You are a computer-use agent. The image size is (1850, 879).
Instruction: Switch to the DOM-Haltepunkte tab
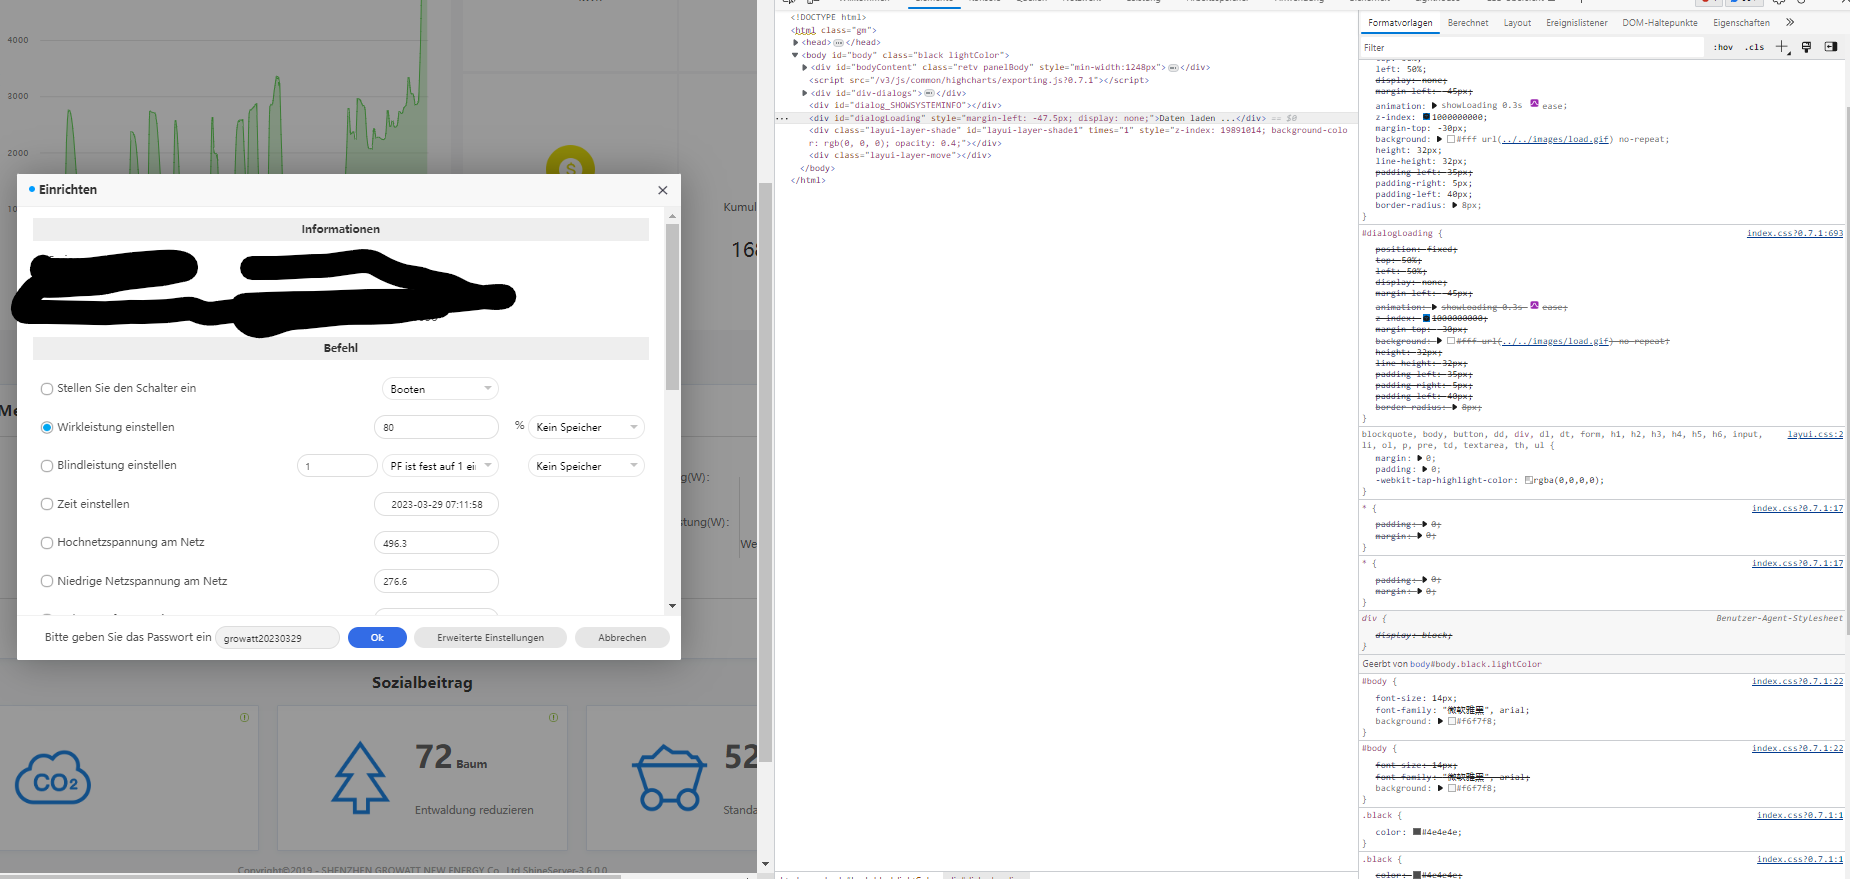click(x=1660, y=22)
